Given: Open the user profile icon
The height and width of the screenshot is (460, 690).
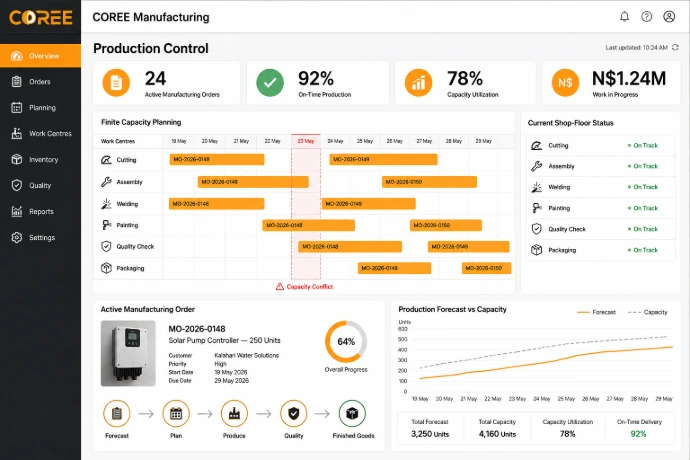Looking at the screenshot, I should coord(669,17).
